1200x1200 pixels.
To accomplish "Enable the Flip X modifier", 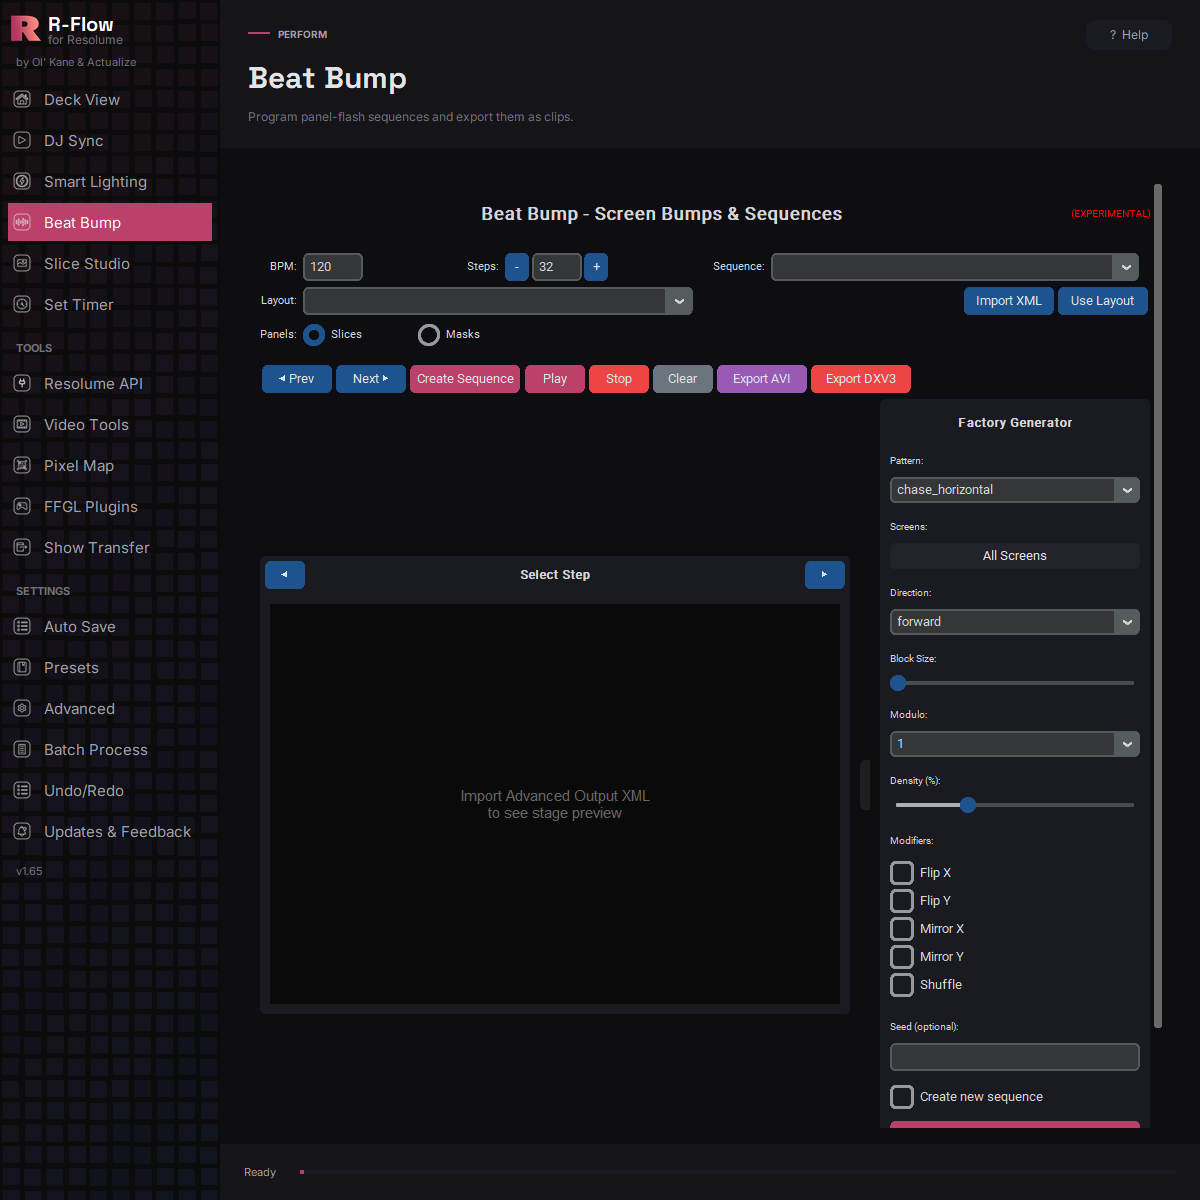I will [x=902, y=873].
